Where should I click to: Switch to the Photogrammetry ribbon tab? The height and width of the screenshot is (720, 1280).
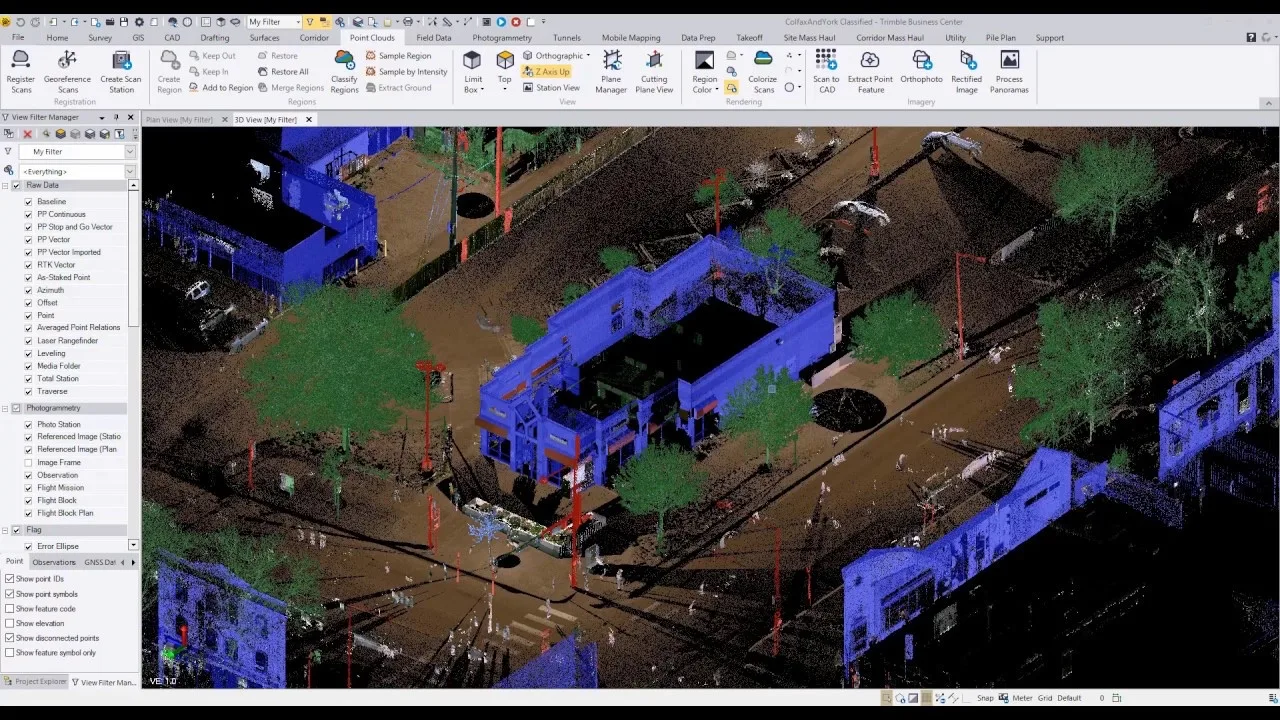pyautogui.click(x=502, y=38)
